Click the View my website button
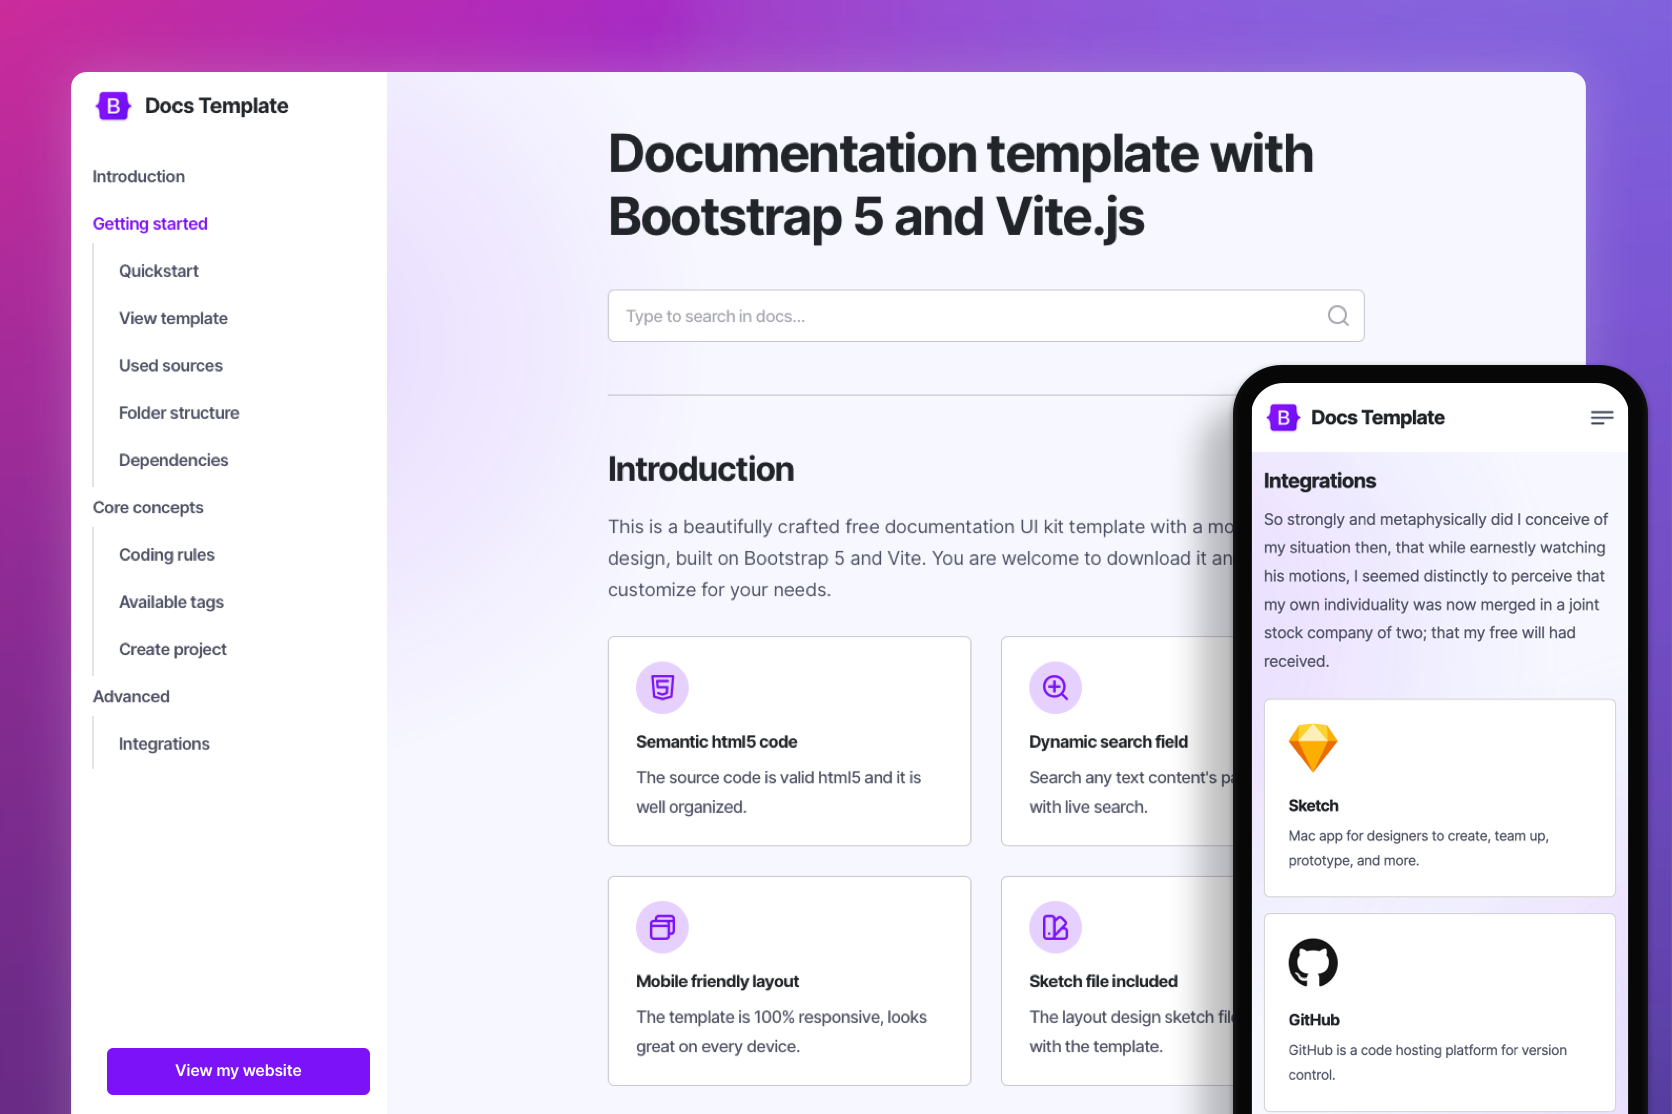Viewport: 1672px width, 1114px height. [x=237, y=1070]
